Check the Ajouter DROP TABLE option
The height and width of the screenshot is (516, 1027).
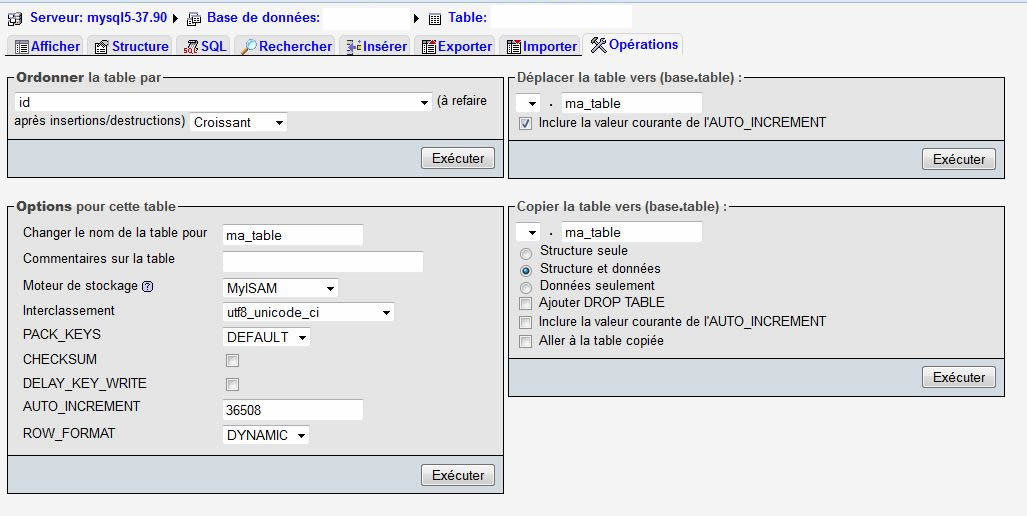(526, 303)
